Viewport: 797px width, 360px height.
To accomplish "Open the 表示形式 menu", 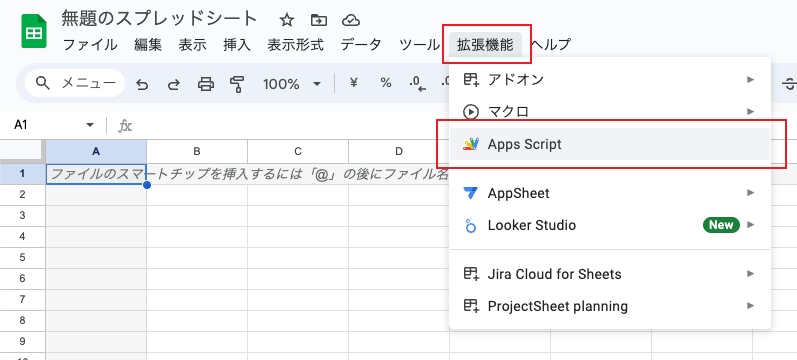I will pos(295,45).
